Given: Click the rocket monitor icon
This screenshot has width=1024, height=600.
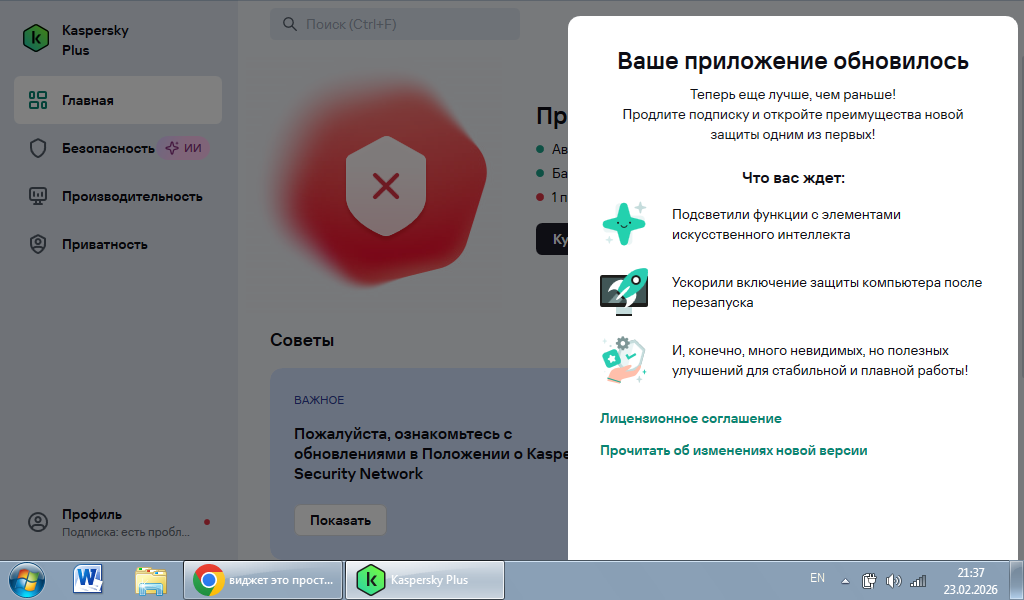Looking at the screenshot, I should (624, 291).
